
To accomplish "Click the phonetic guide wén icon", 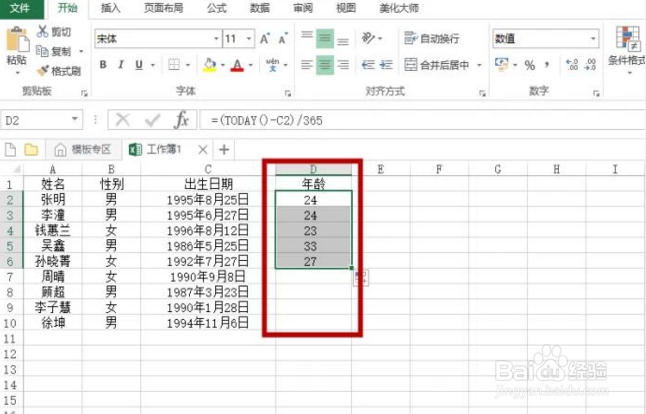I will (x=272, y=65).
